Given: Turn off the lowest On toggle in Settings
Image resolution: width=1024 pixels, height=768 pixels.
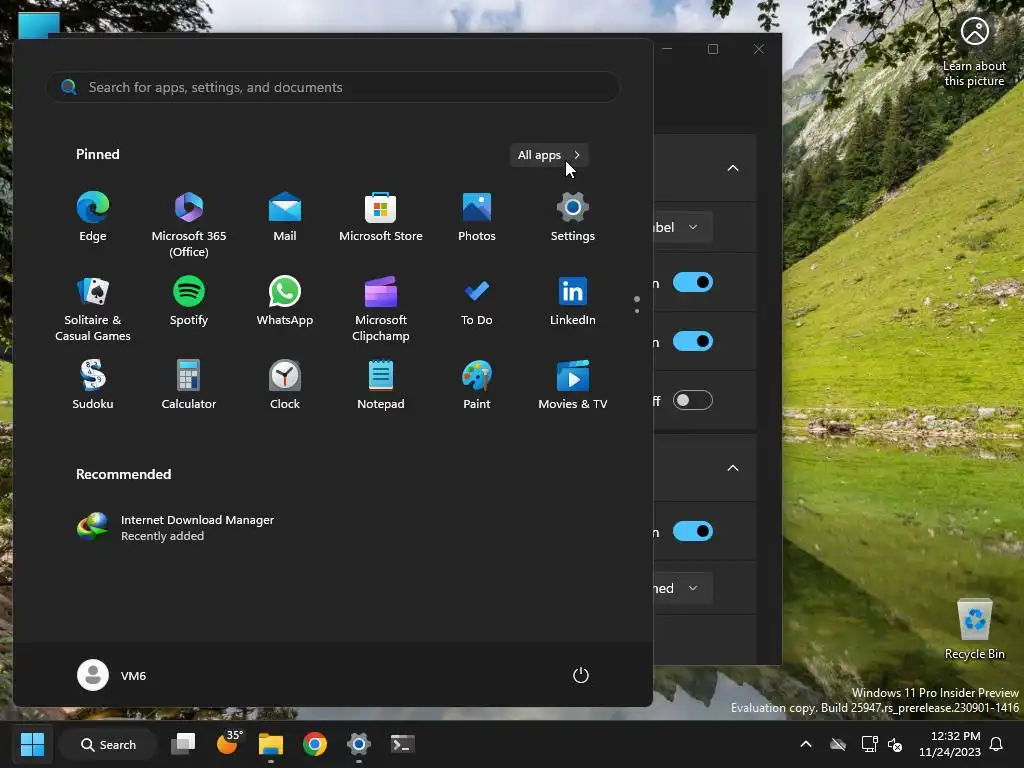Looking at the screenshot, I should click(693, 531).
